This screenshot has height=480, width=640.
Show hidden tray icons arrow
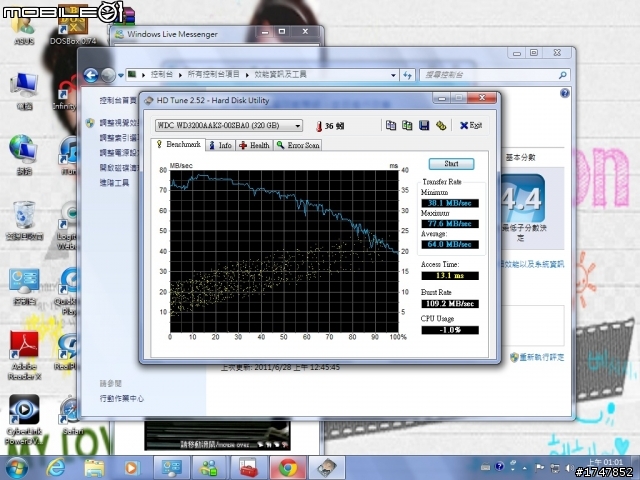(x=524, y=468)
